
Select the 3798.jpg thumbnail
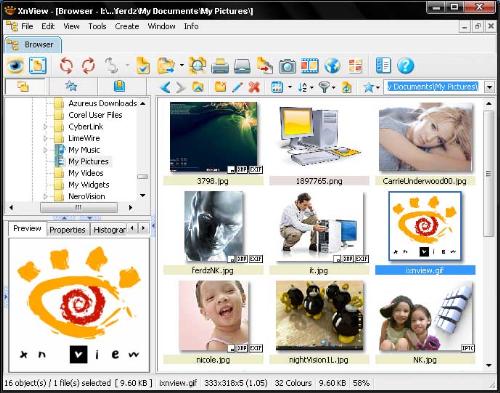coord(213,137)
